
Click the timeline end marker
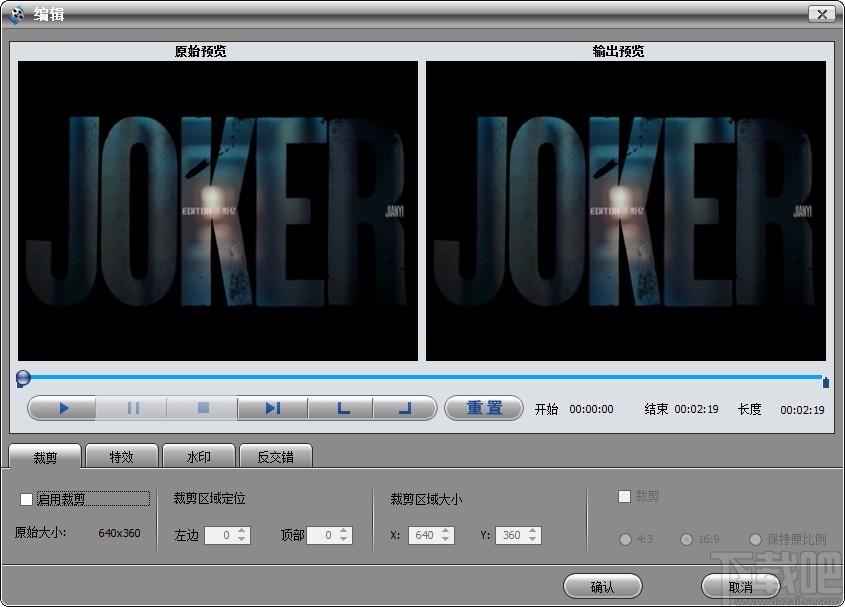point(826,382)
